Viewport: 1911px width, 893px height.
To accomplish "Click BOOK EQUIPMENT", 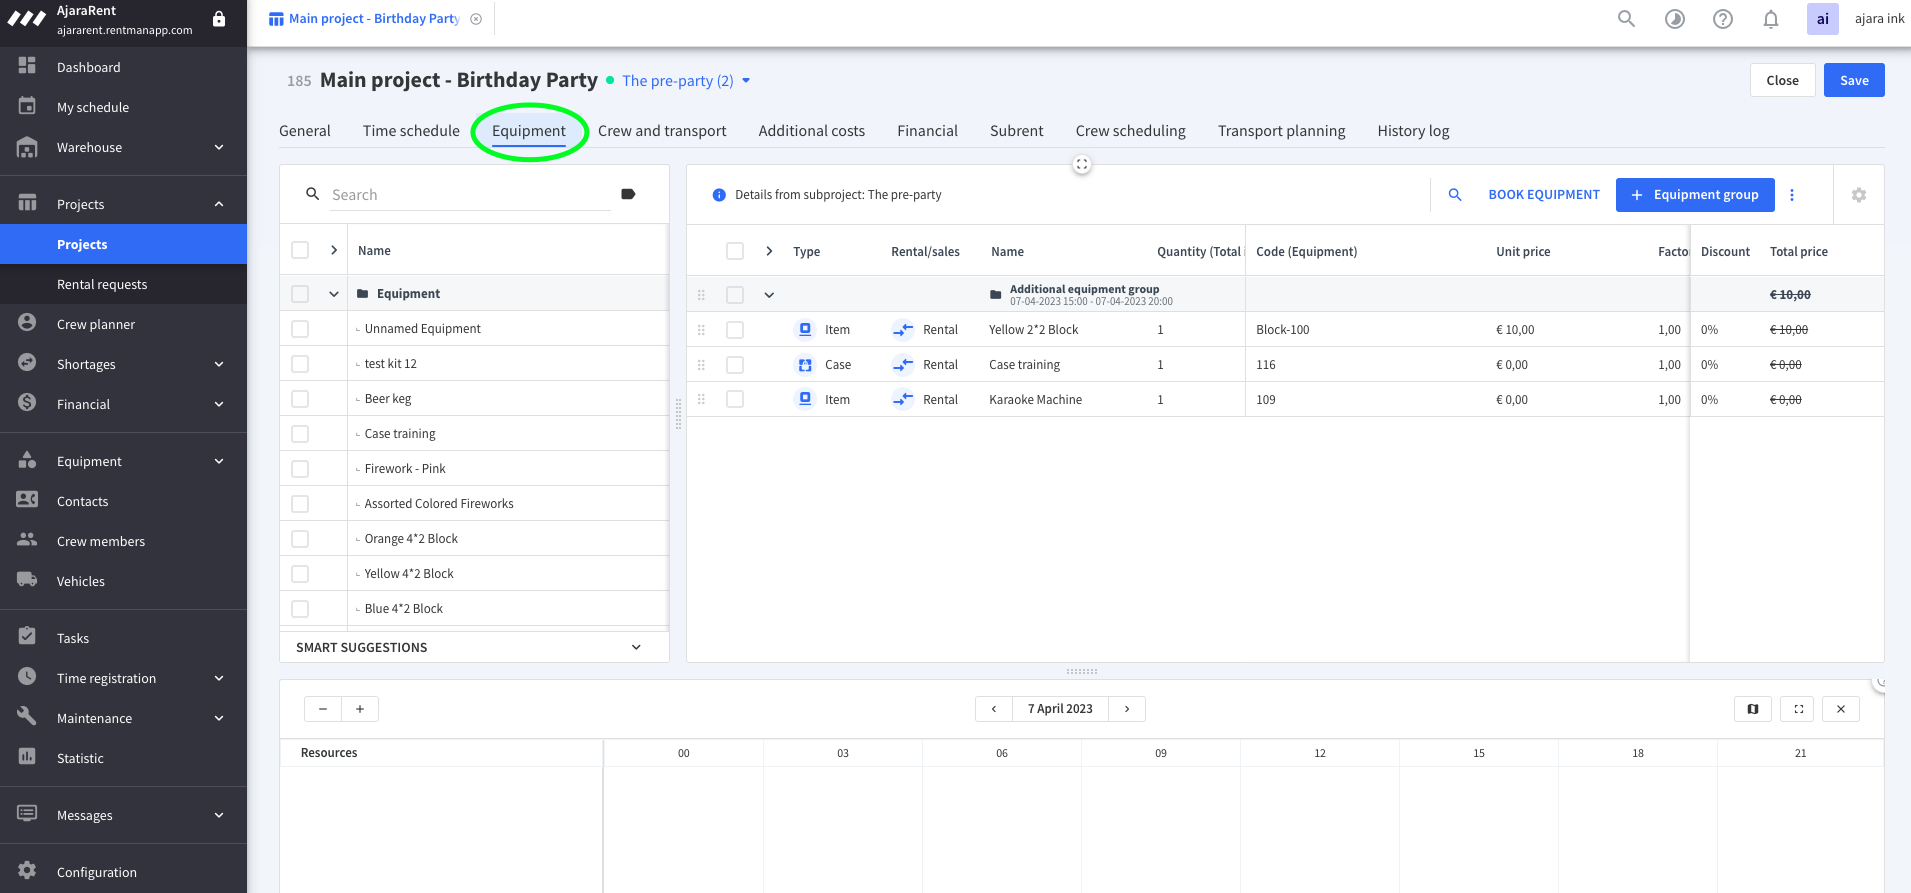I will click(x=1544, y=195).
